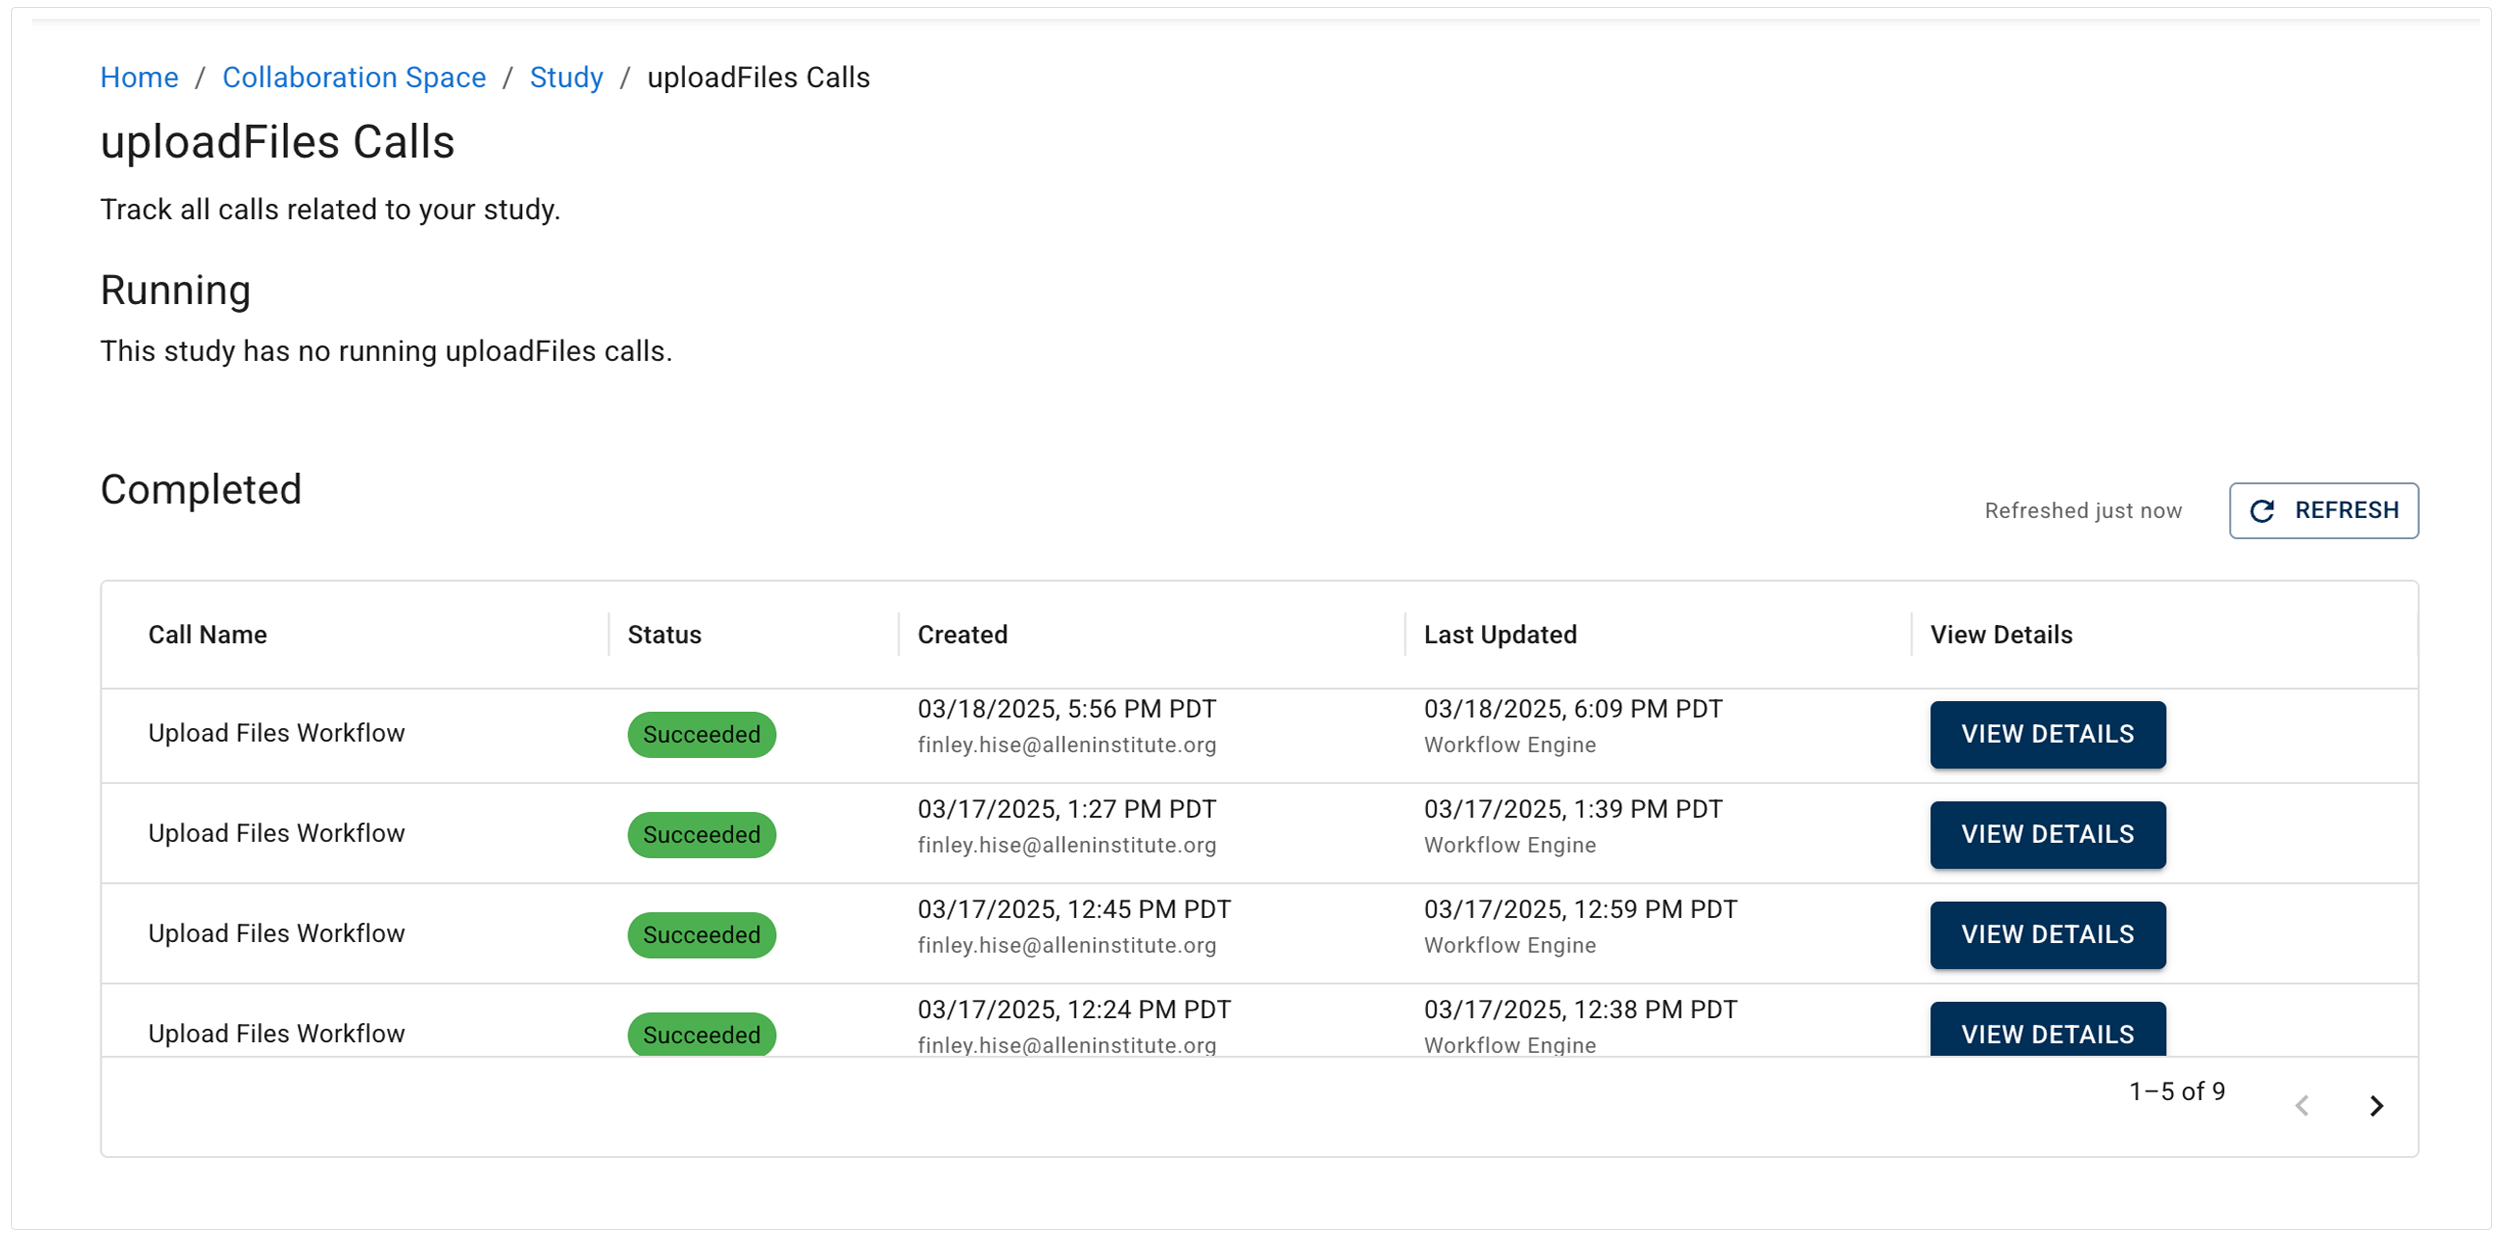2500x1240 pixels.
Task: Select the 03/17/2025 12:45 PM created date cell
Action: pyautogui.click(x=1074, y=910)
